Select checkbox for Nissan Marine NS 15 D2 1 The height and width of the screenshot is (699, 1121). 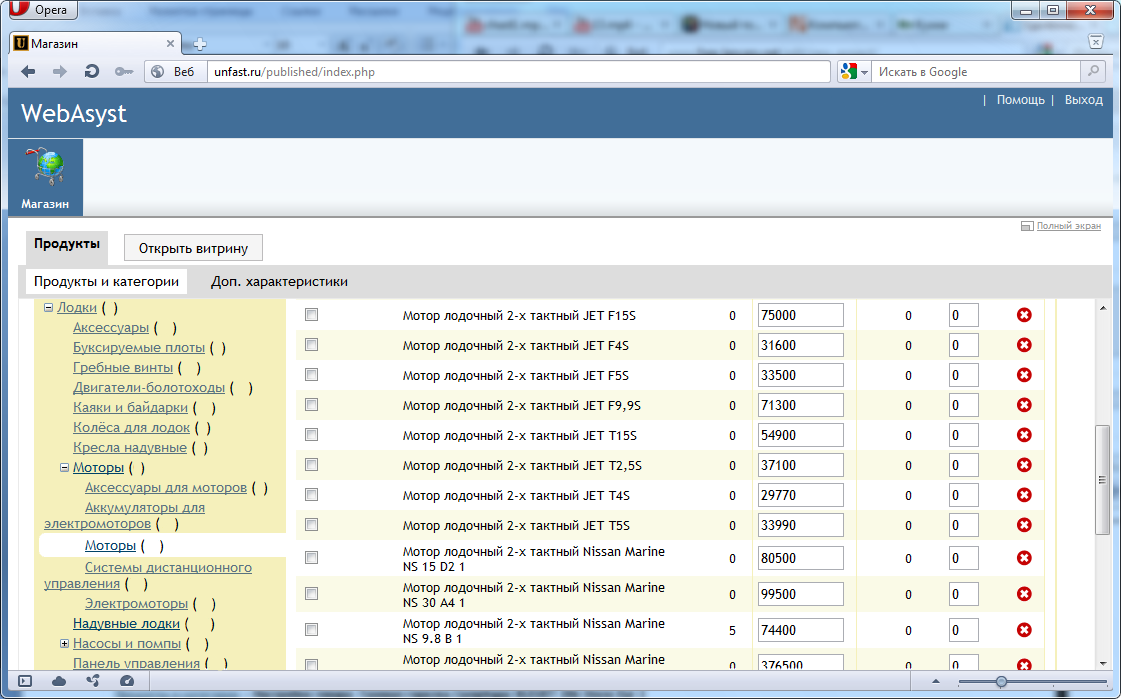[x=311, y=558]
